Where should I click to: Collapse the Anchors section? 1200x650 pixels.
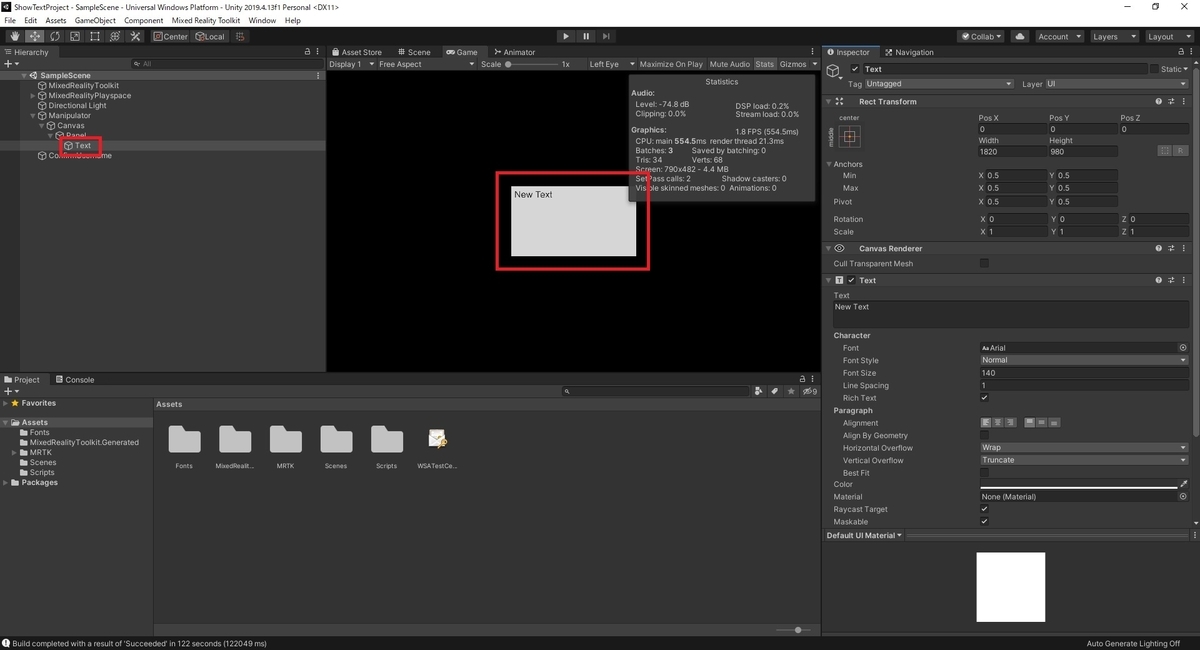(x=829, y=164)
